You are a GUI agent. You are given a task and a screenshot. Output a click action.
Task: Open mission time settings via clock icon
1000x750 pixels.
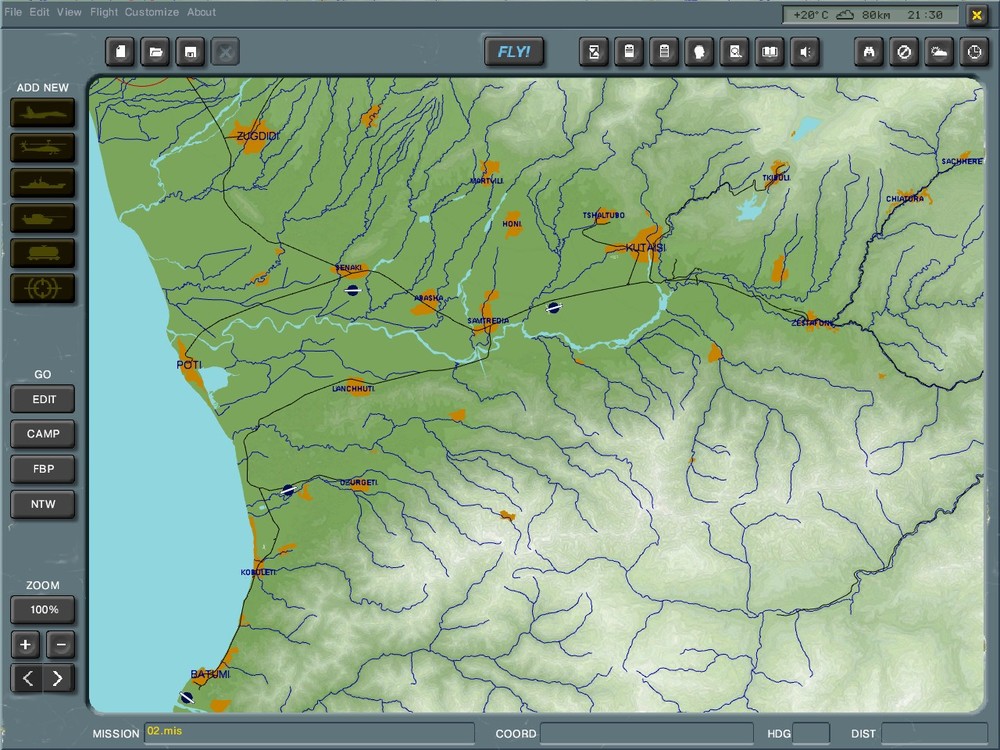click(973, 51)
